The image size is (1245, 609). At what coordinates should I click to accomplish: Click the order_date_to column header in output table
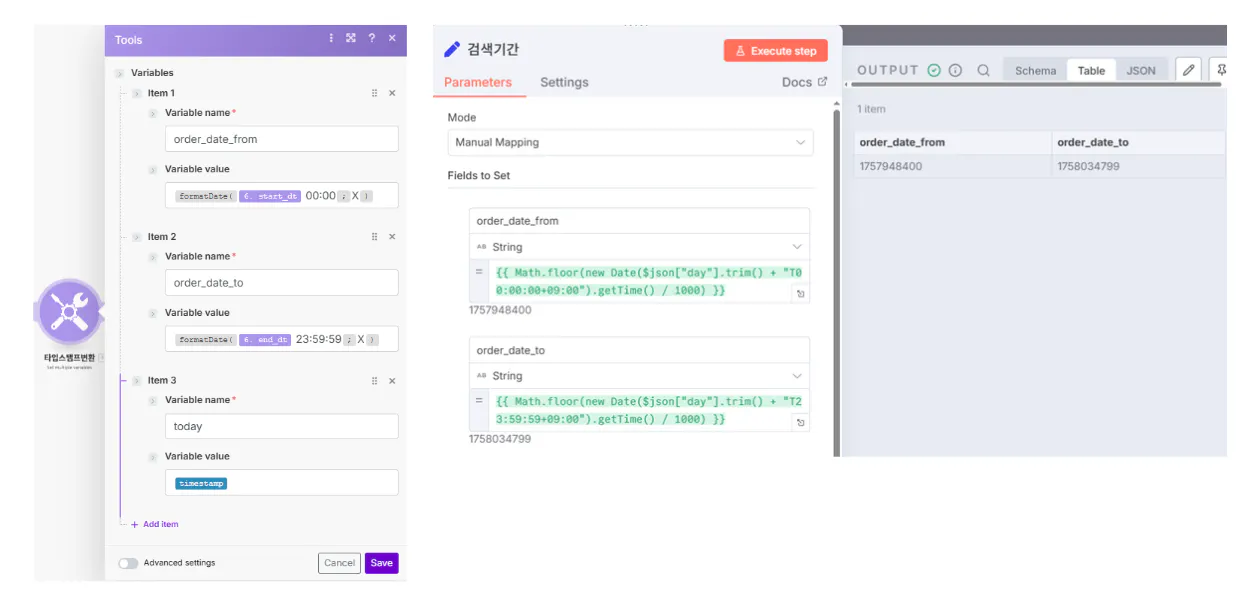(1138, 142)
